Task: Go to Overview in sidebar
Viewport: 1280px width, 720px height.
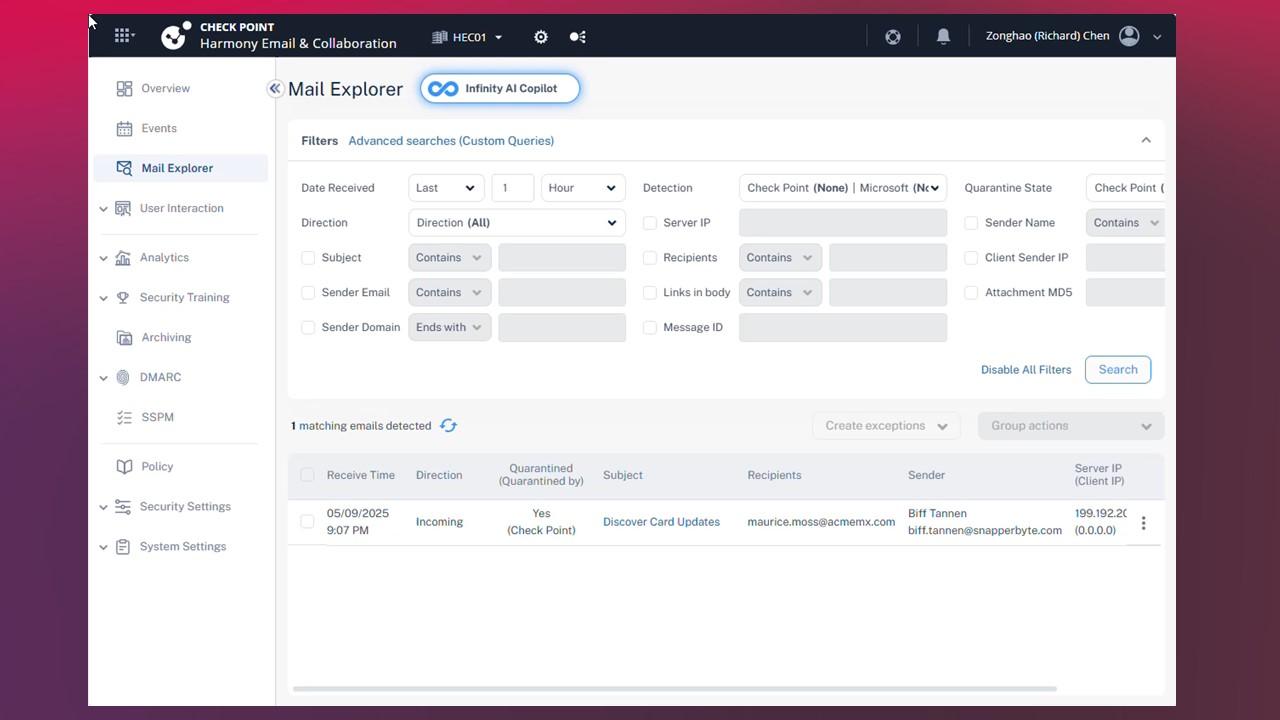Action: tap(165, 88)
